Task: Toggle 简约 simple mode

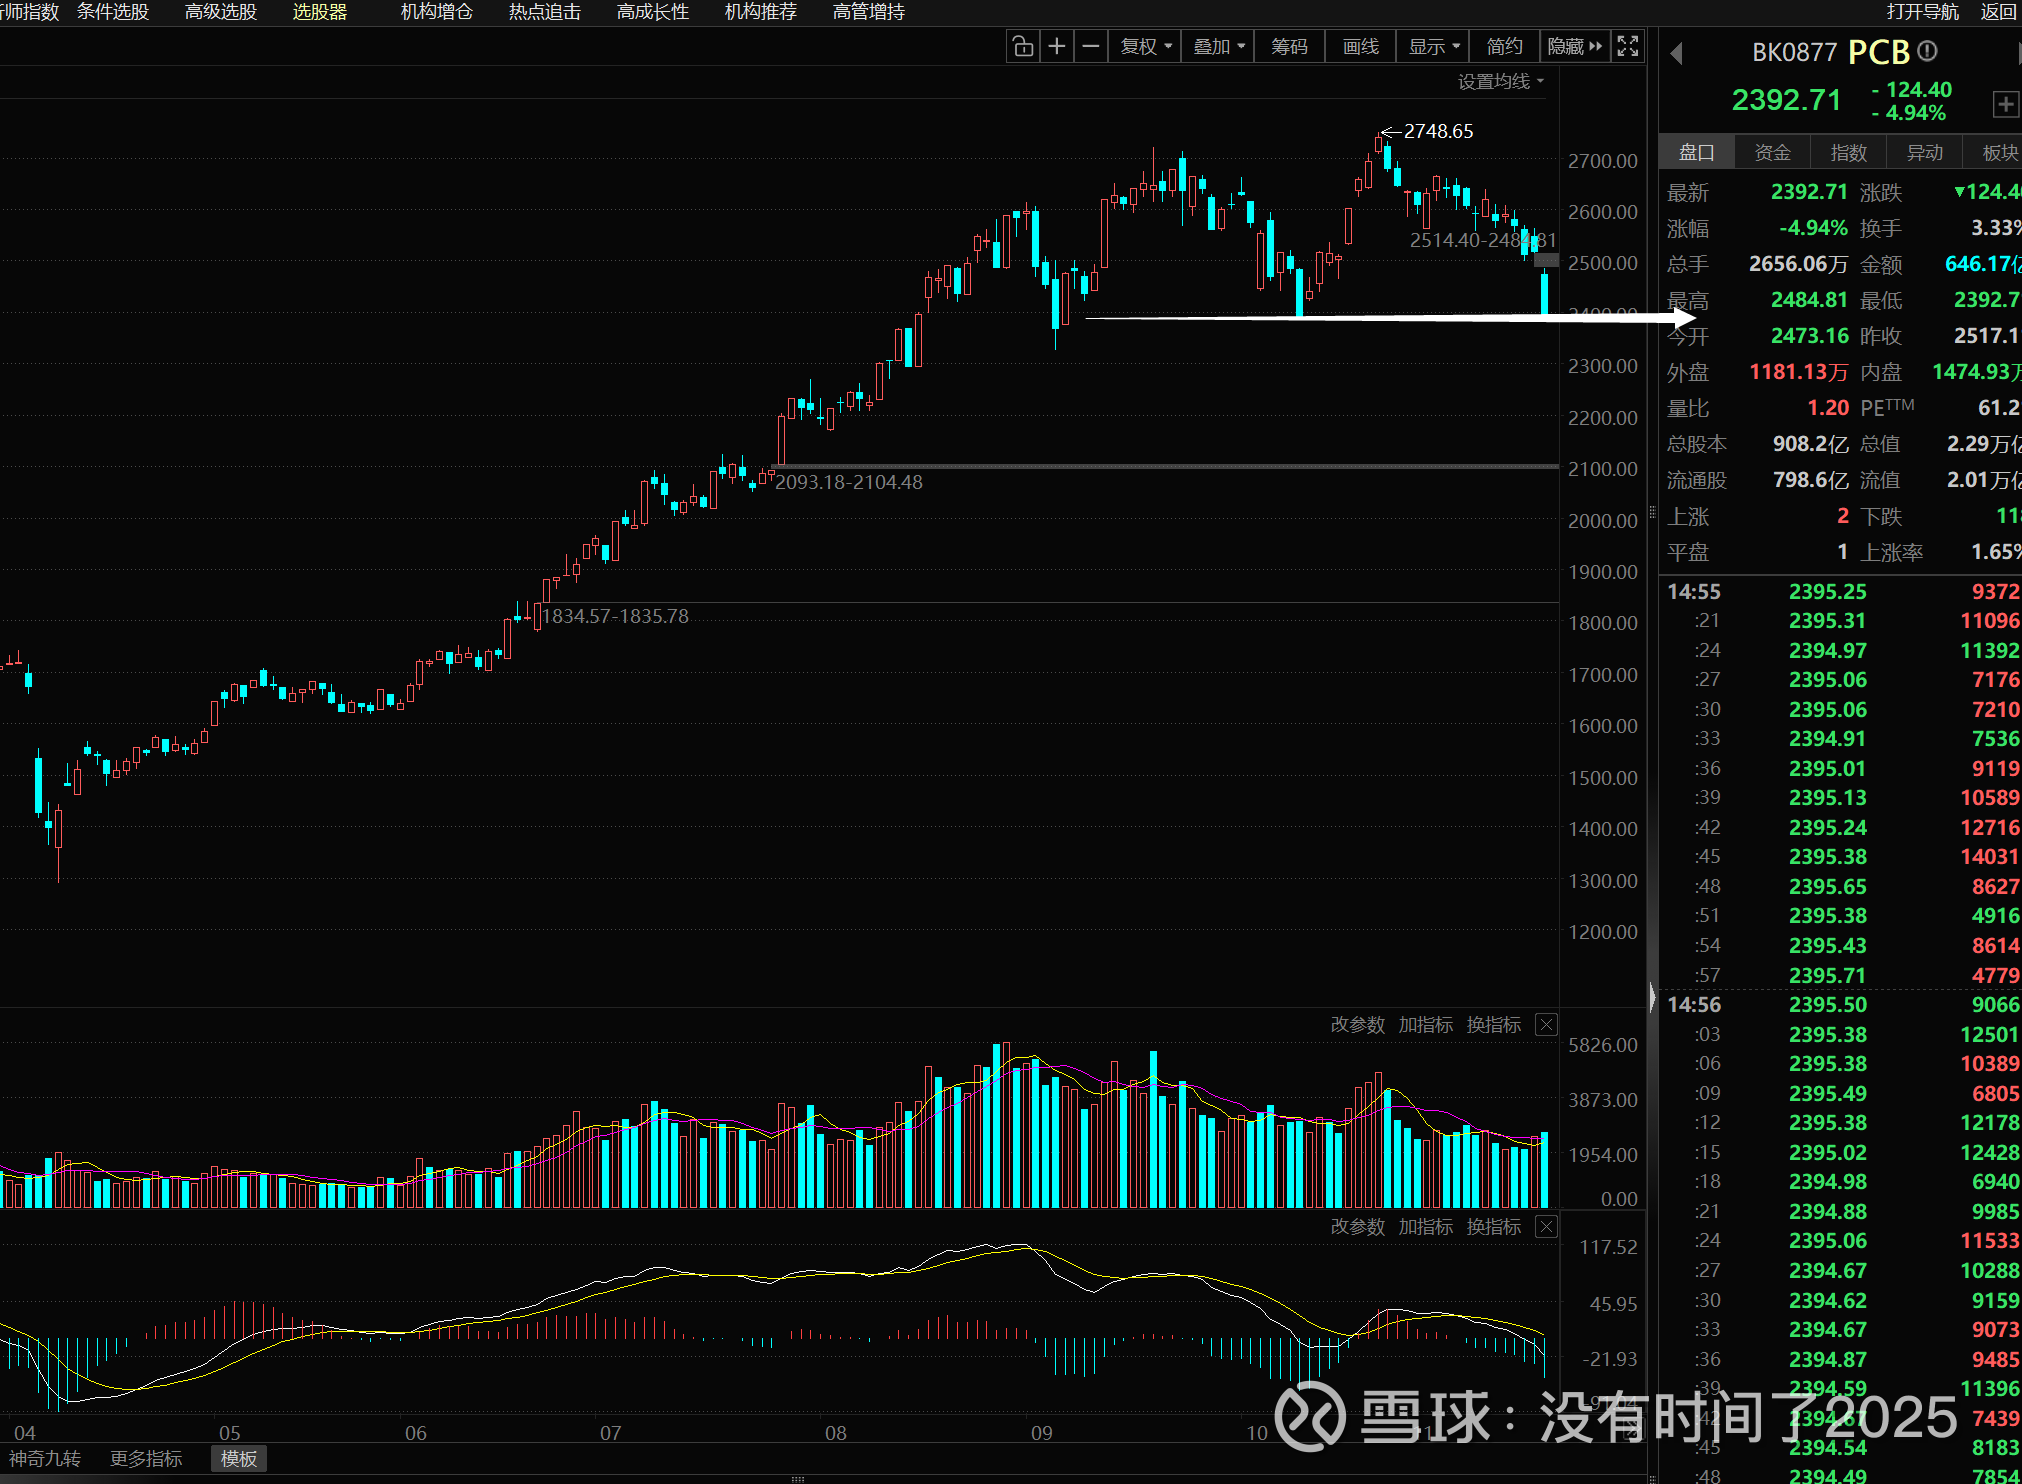Action: (x=1504, y=46)
